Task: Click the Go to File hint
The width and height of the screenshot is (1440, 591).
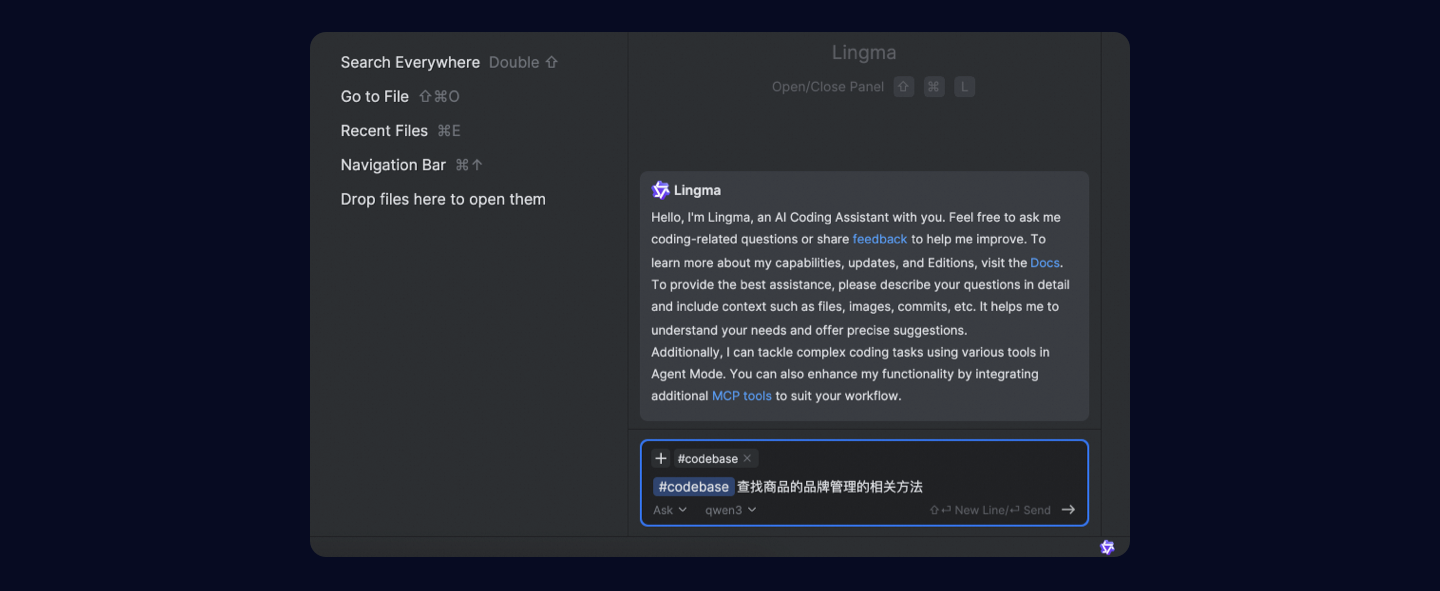Action: point(375,96)
